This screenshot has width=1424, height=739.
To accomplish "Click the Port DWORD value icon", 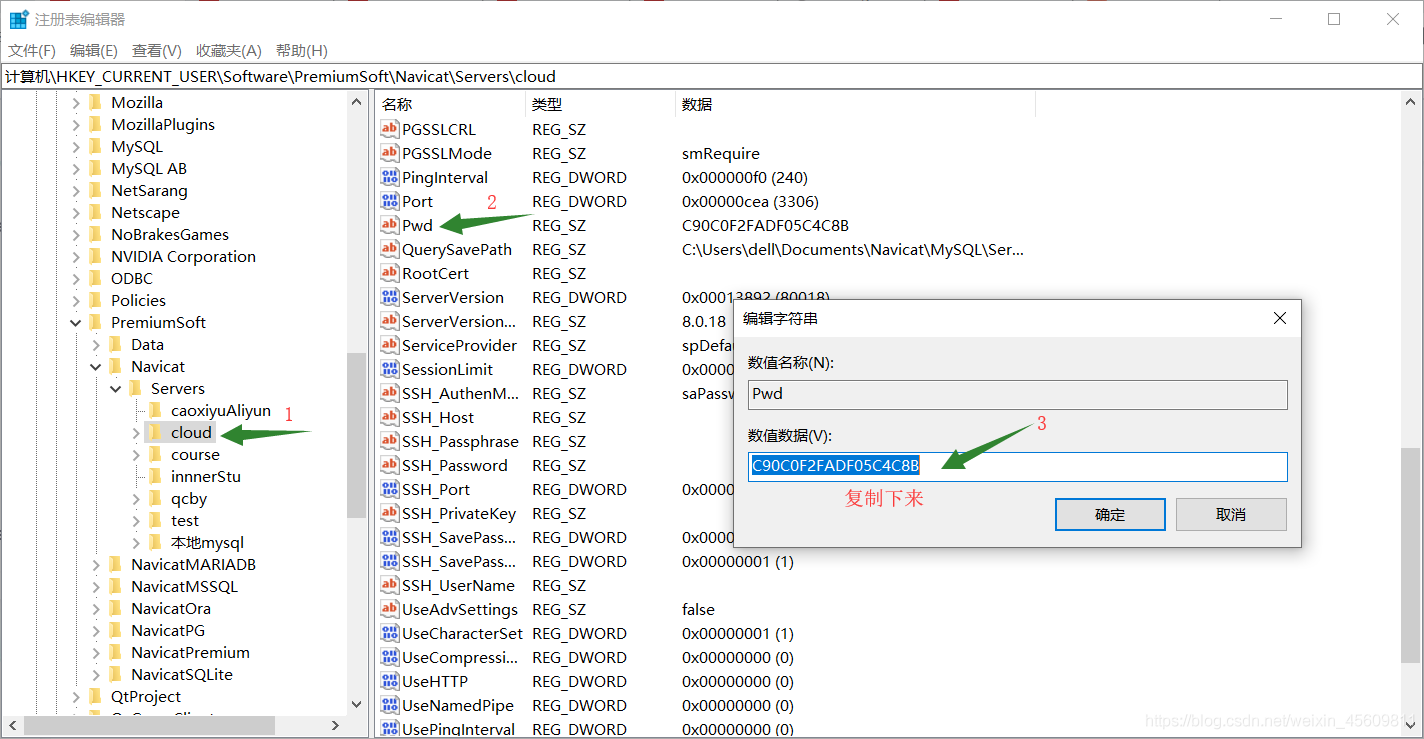I will pos(390,201).
